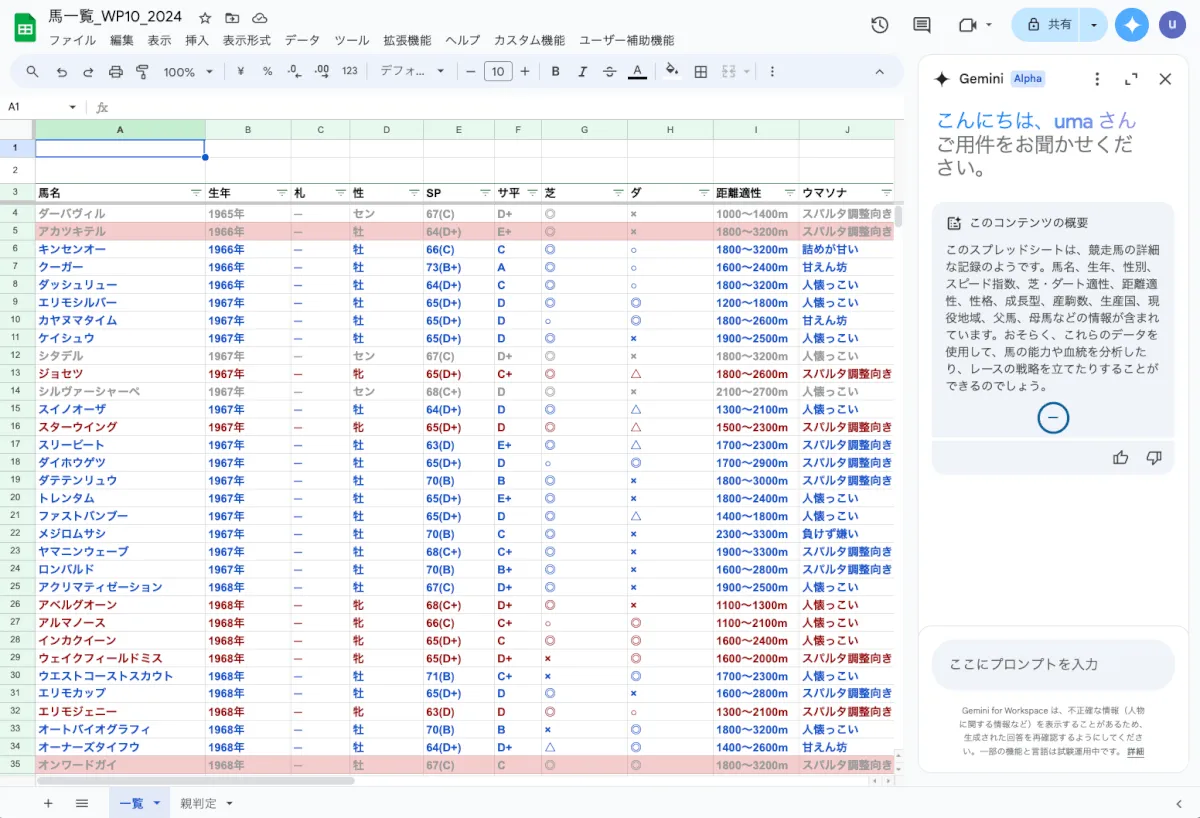Open the zoom 100% dropdown

tap(188, 72)
